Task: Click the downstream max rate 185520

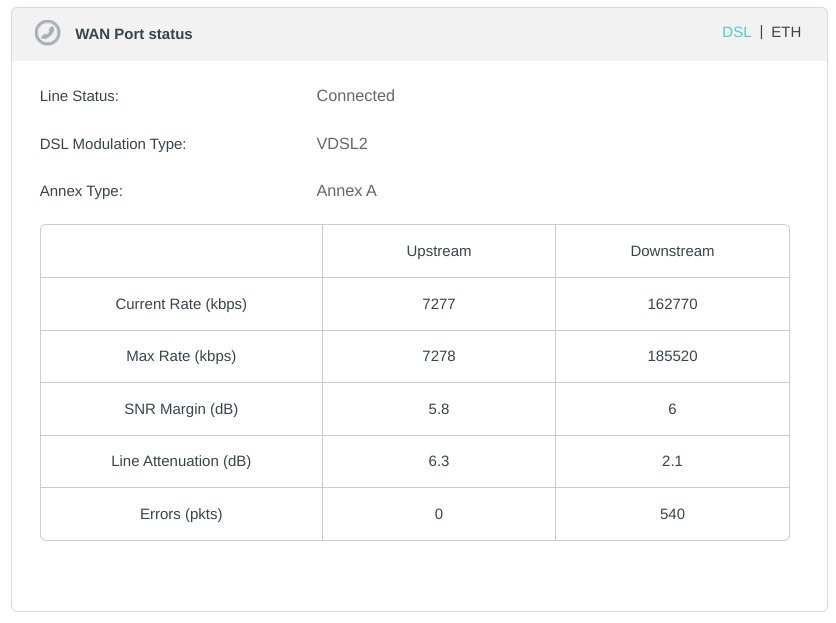Action: (x=672, y=356)
